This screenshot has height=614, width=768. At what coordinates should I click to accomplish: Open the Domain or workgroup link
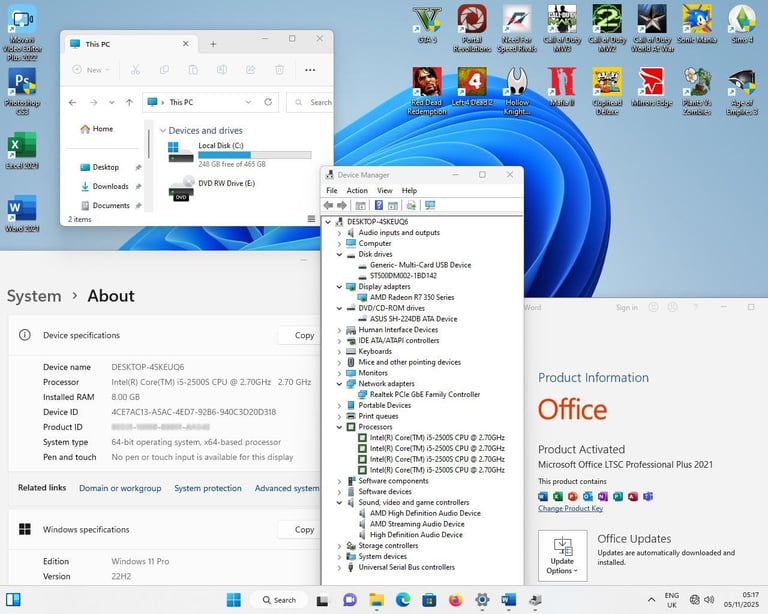coord(120,488)
